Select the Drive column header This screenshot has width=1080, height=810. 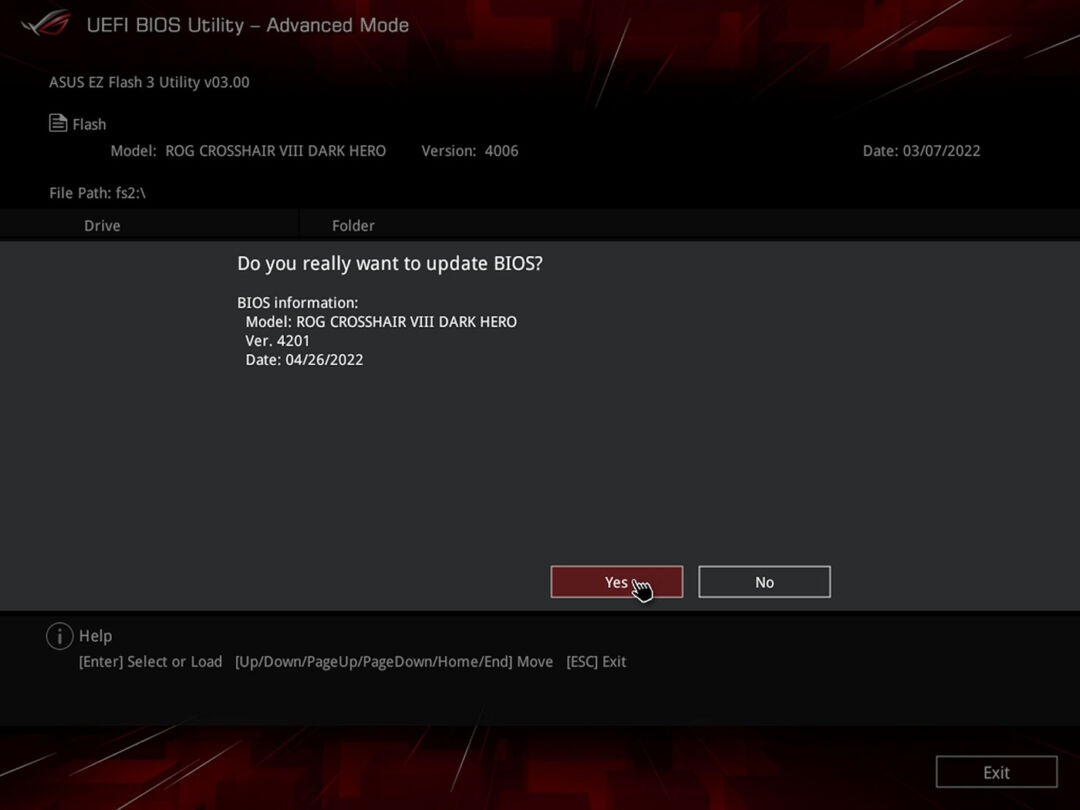(101, 225)
